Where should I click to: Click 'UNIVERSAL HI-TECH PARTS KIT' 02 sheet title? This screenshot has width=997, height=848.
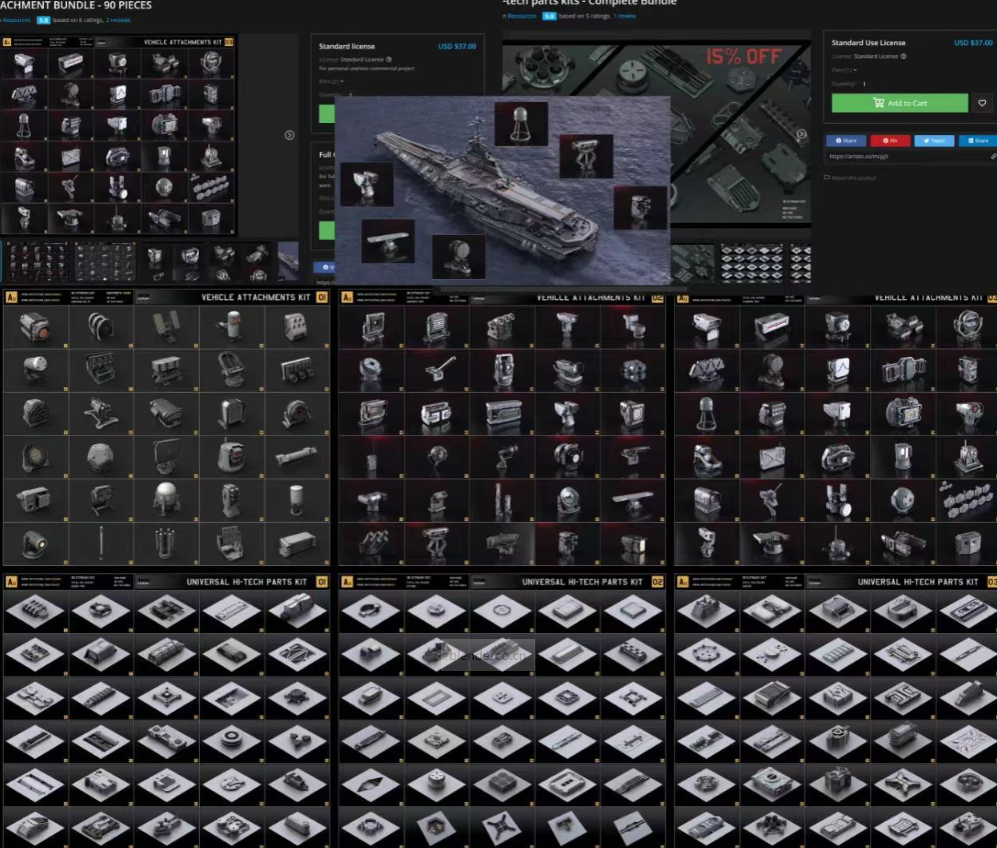pyautogui.click(x=582, y=582)
